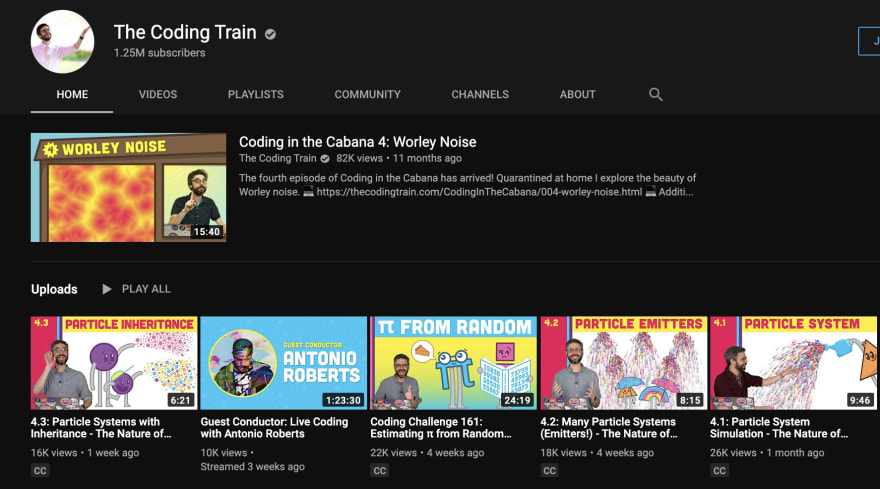
Task: Play the Particle Emitters thumbnail
Action: tap(624, 363)
